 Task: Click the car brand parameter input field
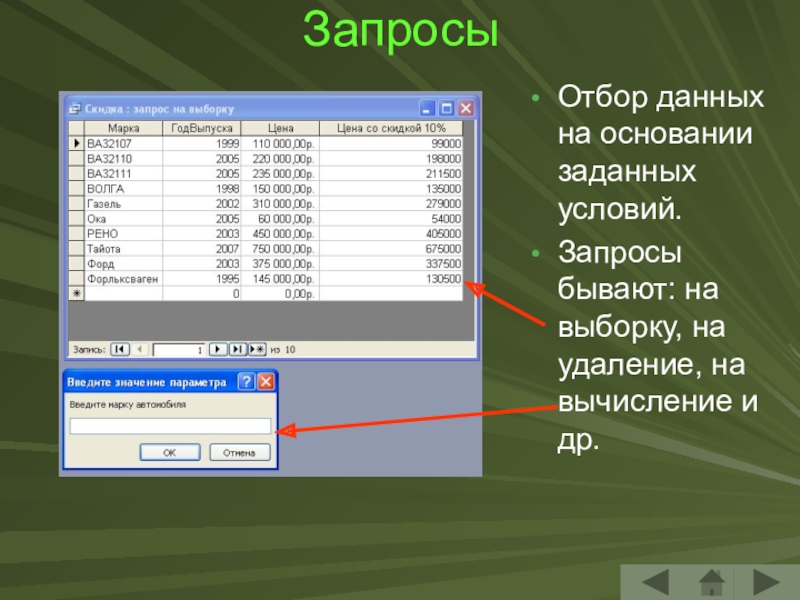click(x=169, y=426)
